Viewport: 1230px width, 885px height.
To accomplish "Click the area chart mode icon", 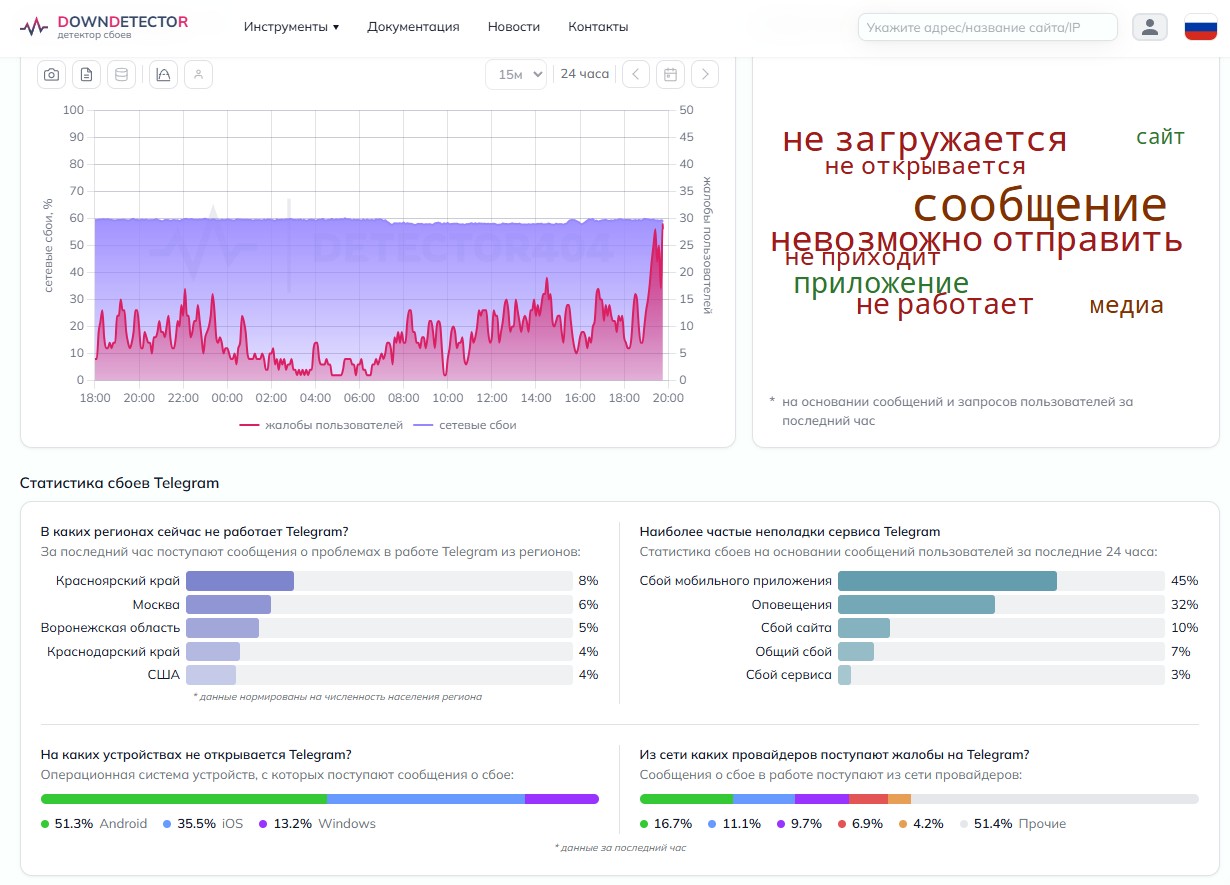I will click(x=164, y=74).
